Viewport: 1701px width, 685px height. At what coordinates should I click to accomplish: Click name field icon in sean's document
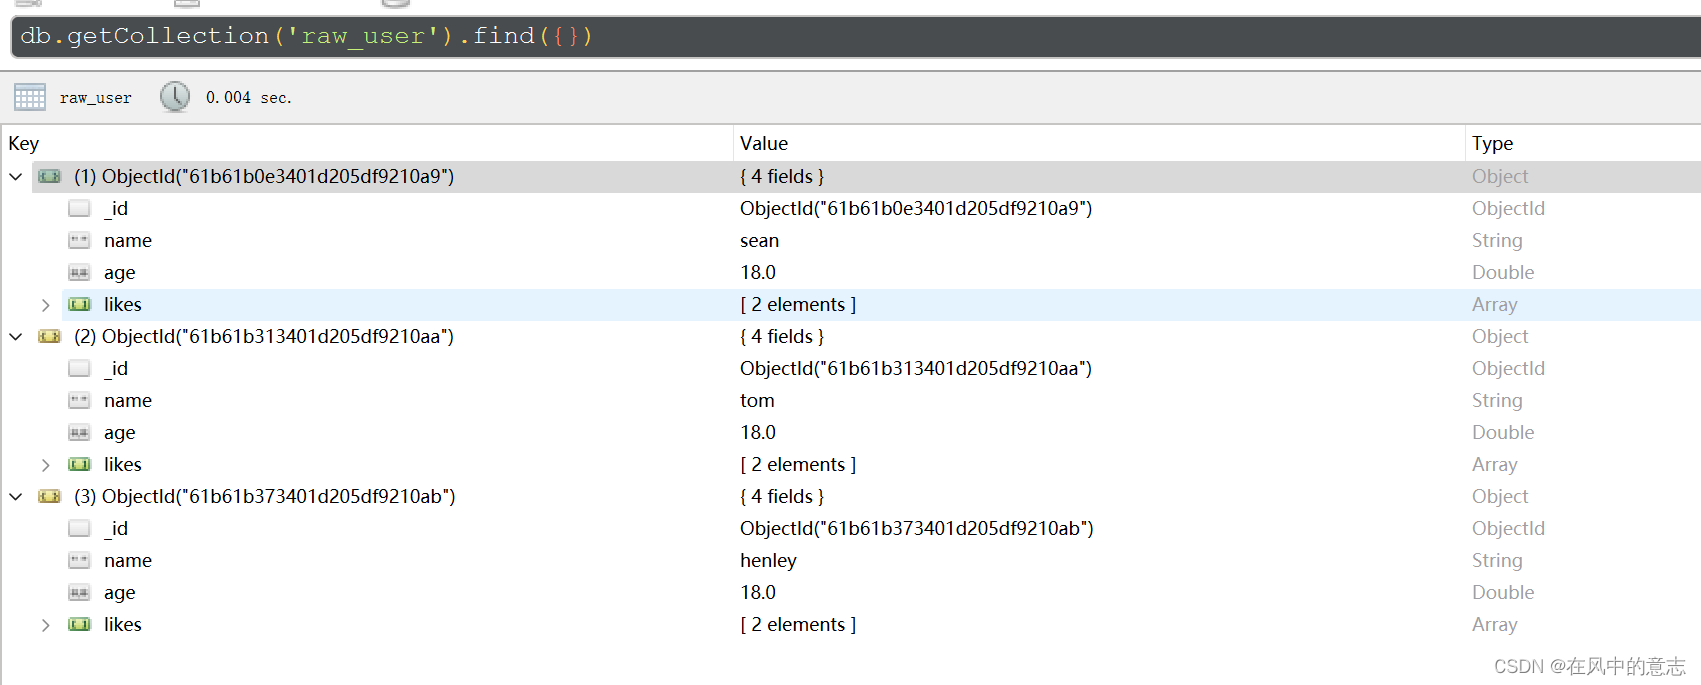[80, 241]
